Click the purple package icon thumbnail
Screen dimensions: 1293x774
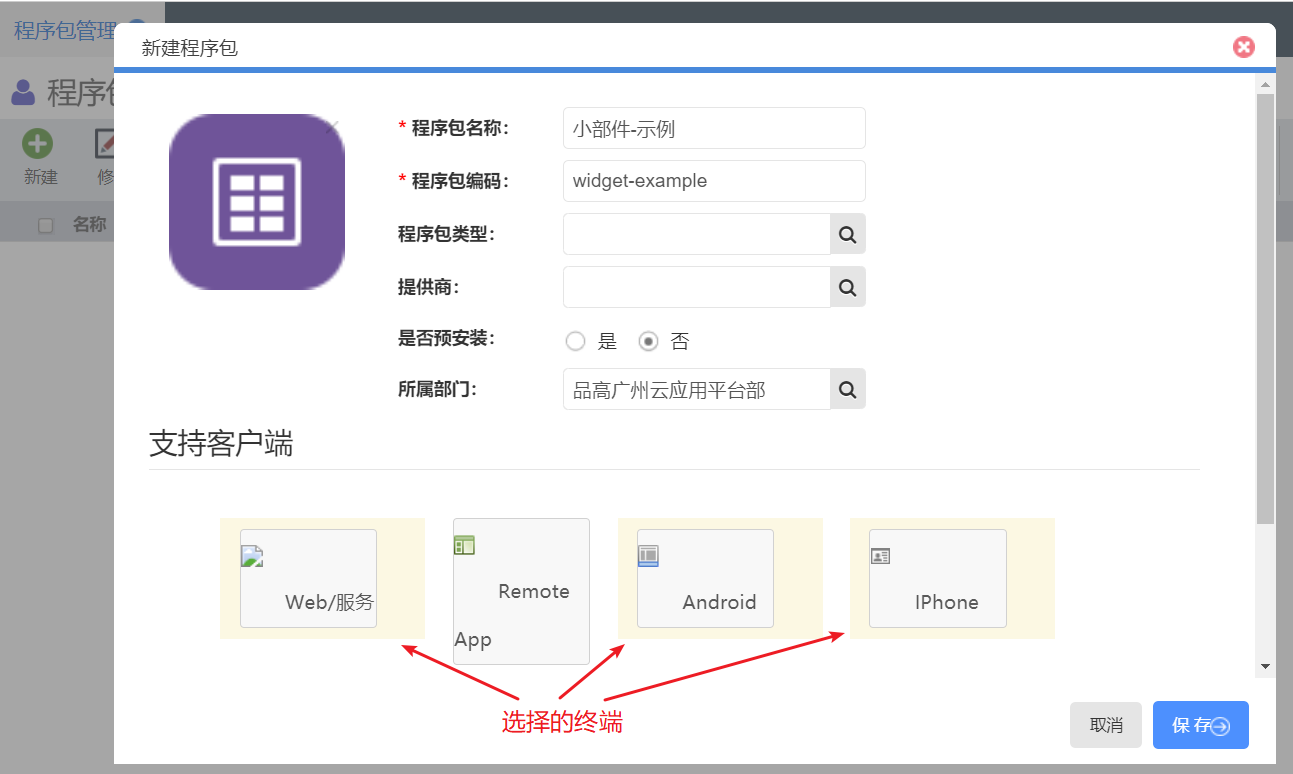pyautogui.click(x=257, y=202)
